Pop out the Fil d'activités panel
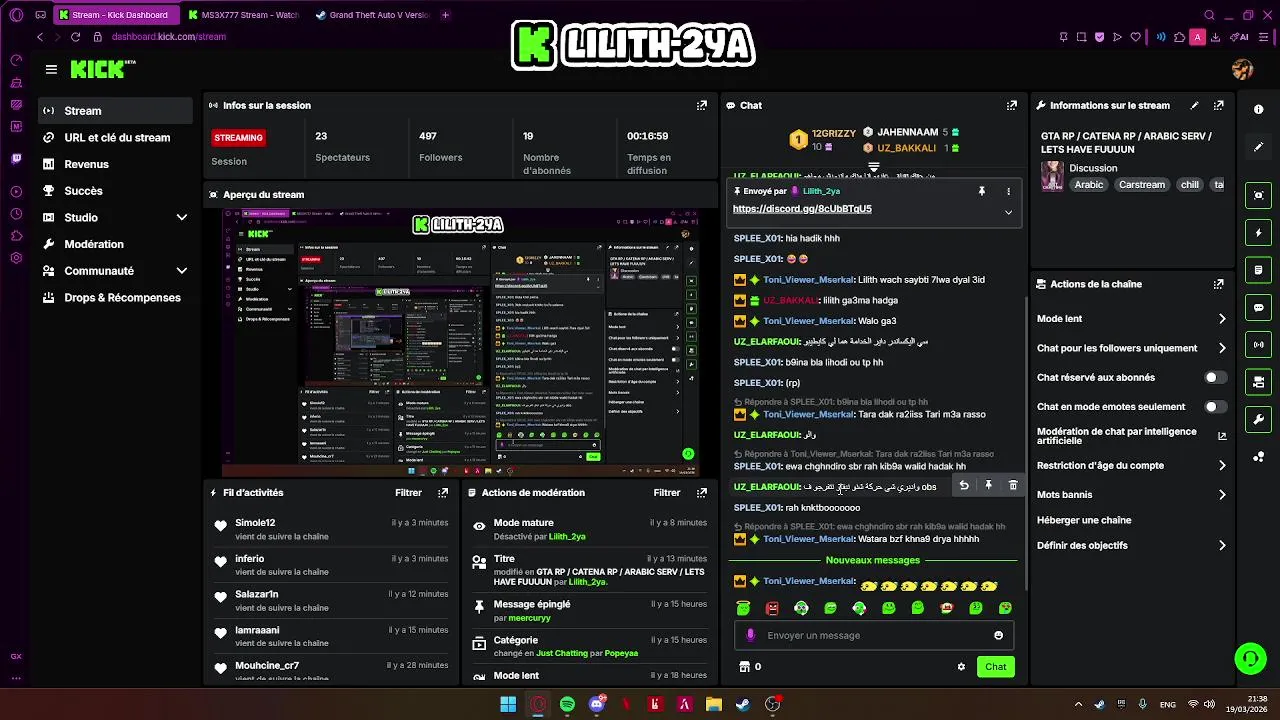Image resolution: width=1280 pixels, height=720 pixels. click(443, 492)
